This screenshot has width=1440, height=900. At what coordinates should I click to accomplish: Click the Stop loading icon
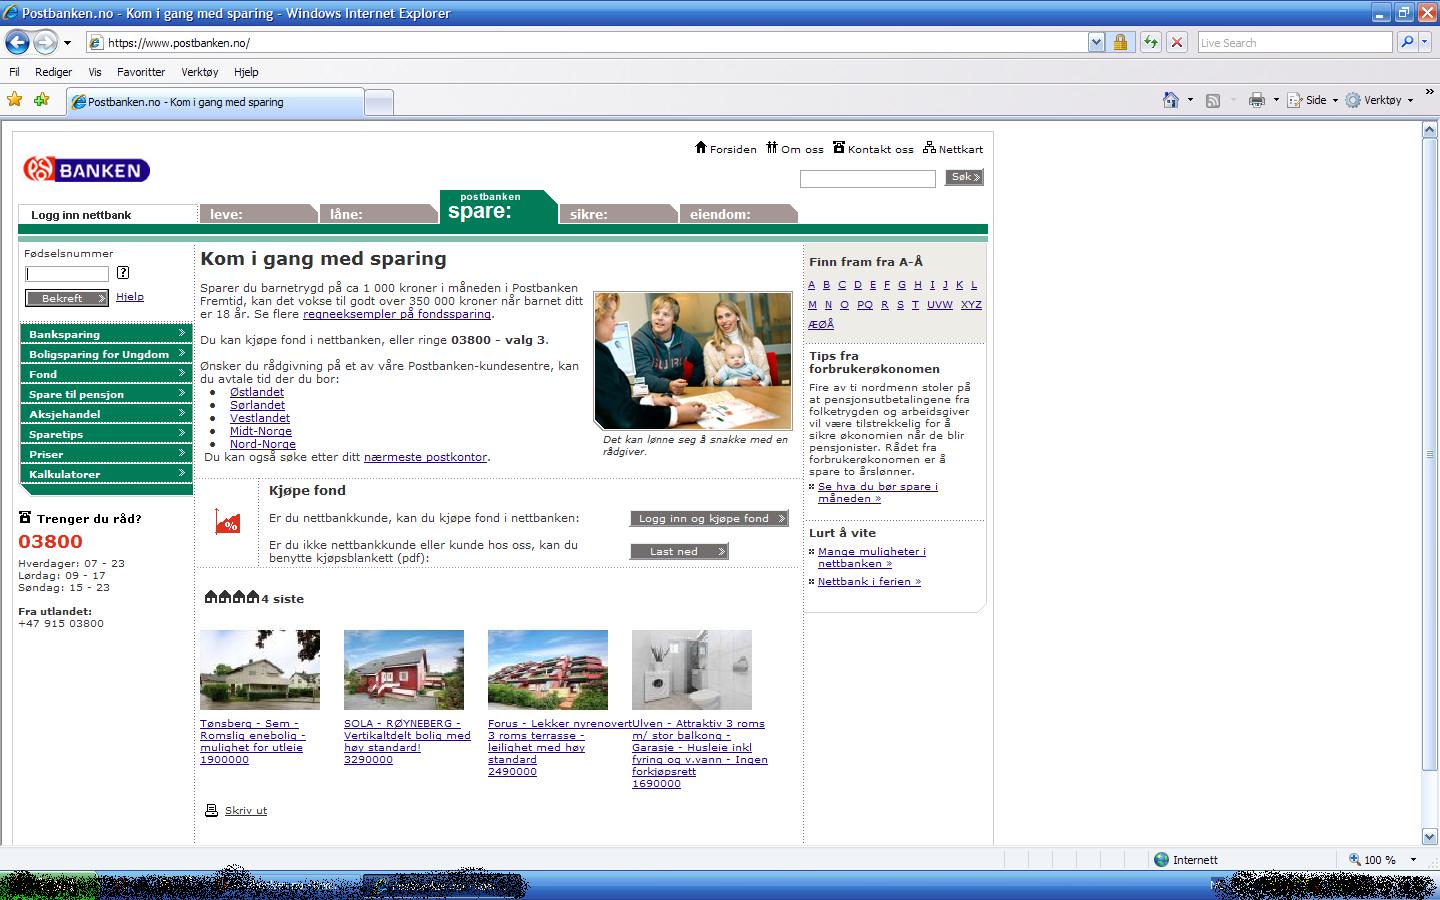point(1177,43)
